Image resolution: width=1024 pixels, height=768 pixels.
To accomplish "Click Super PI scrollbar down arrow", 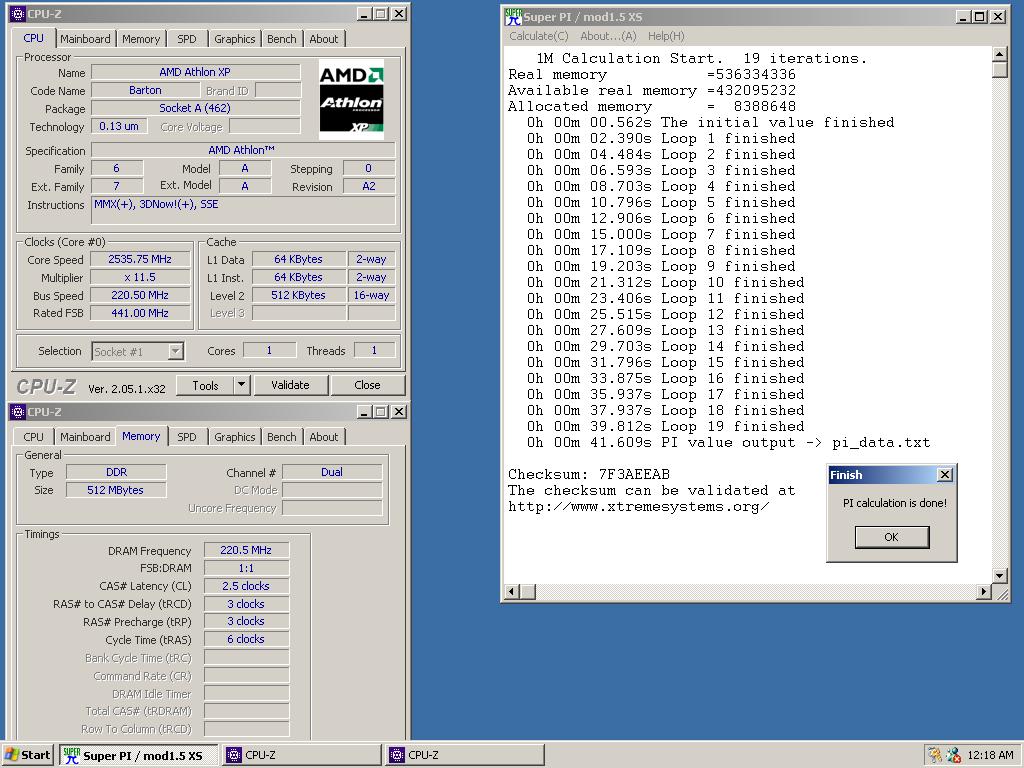I will tap(999, 576).
